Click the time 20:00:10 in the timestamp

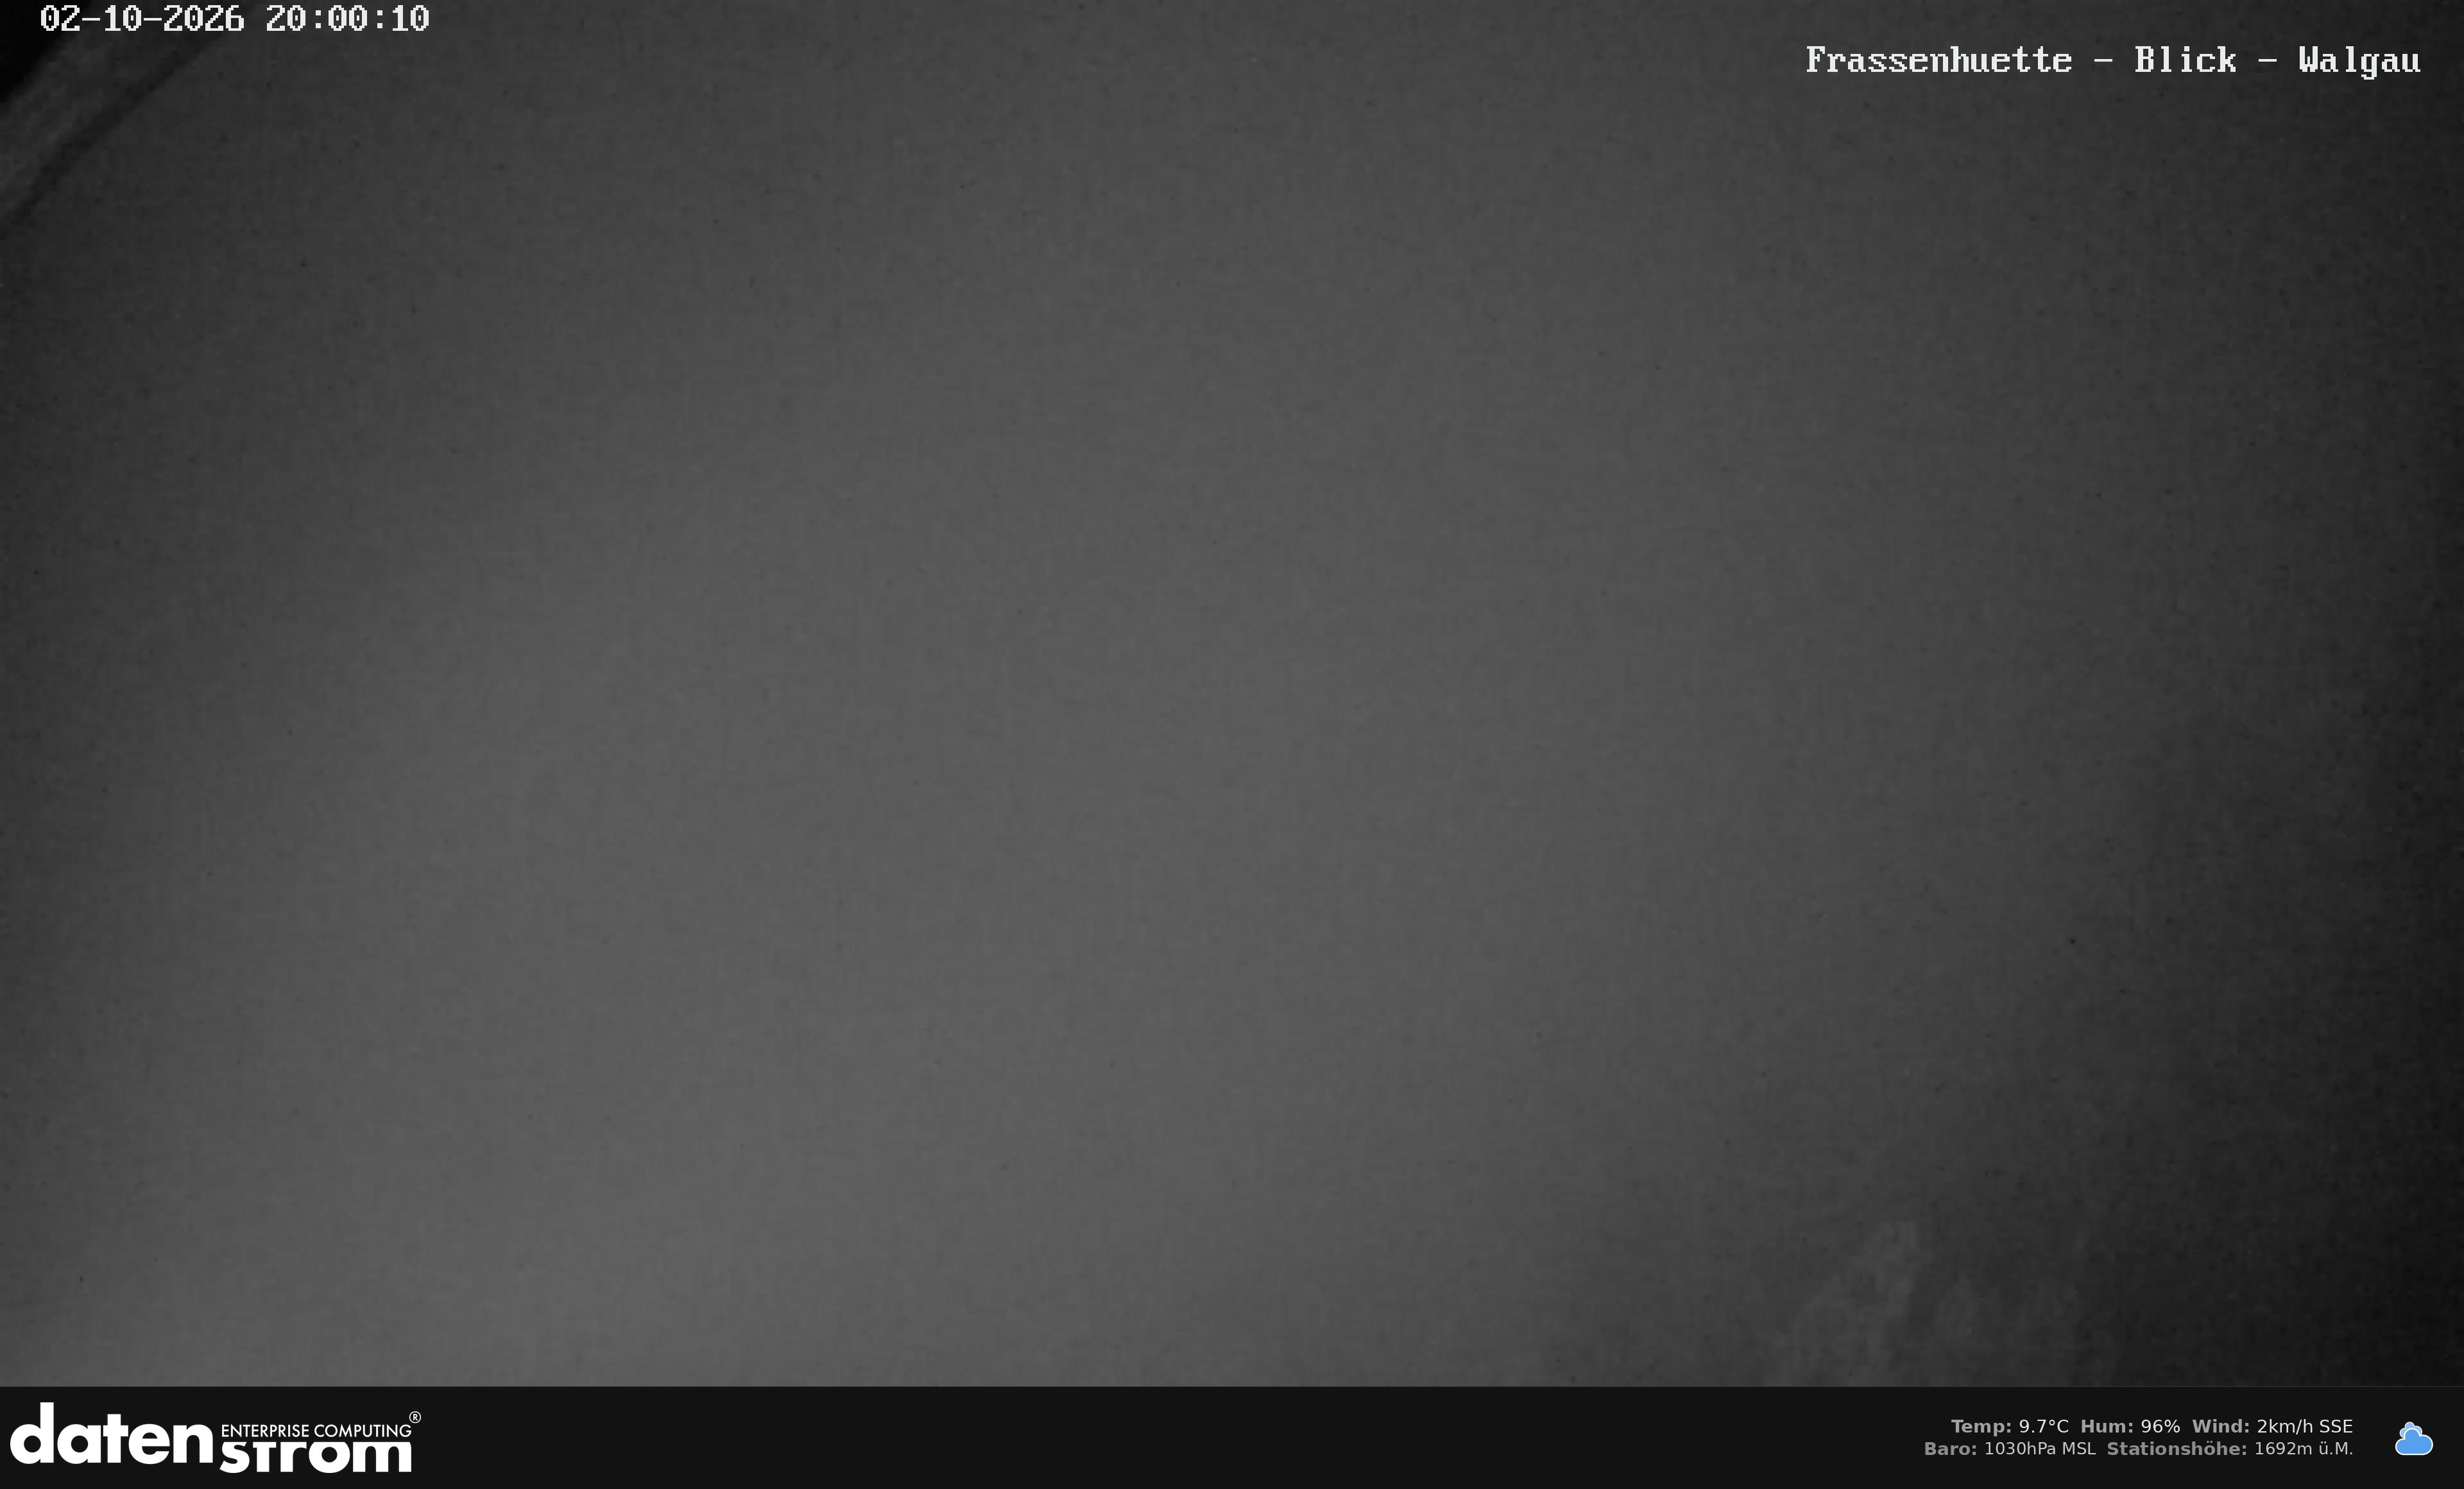pyautogui.click(x=347, y=19)
